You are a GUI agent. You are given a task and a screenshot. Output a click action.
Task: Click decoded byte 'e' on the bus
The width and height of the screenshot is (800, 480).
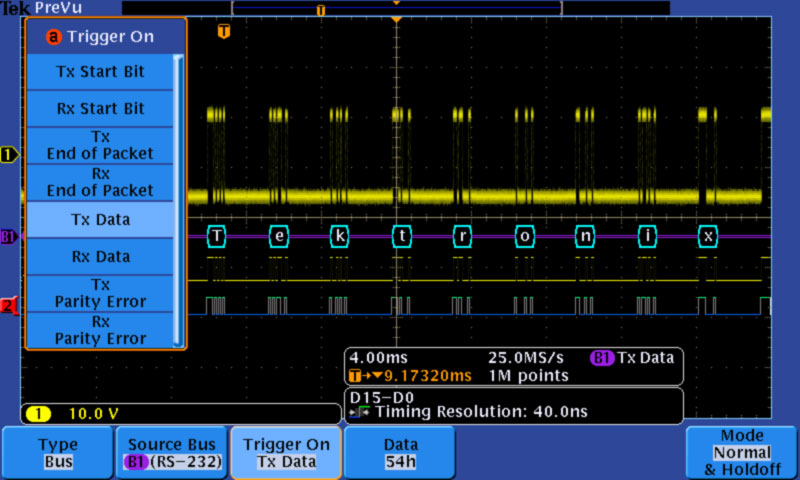click(279, 236)
